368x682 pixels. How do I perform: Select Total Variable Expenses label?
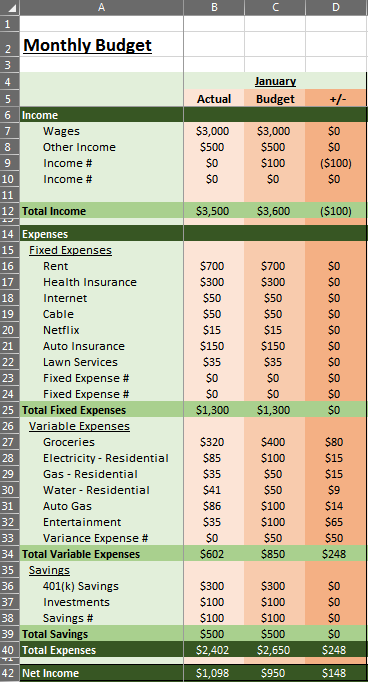click(x=81, y=554)
